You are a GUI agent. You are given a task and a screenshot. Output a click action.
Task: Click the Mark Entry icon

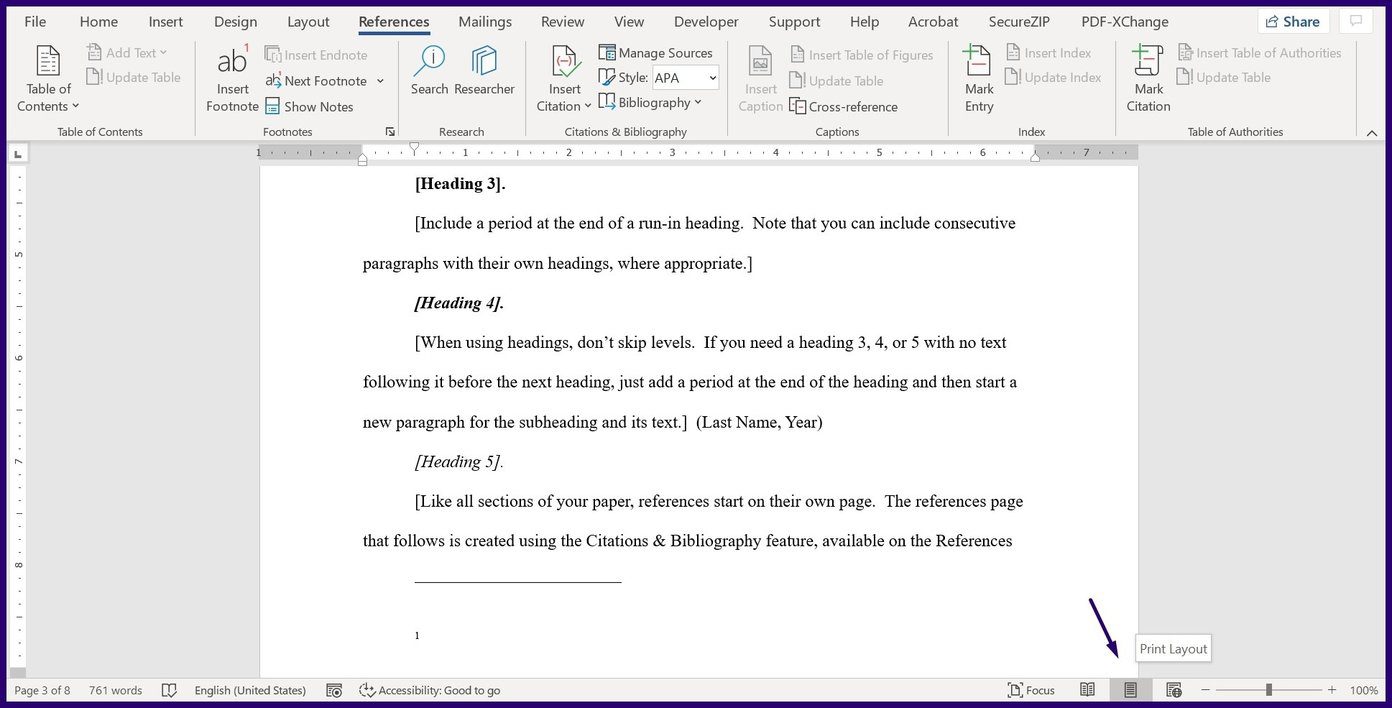point(979,62)
